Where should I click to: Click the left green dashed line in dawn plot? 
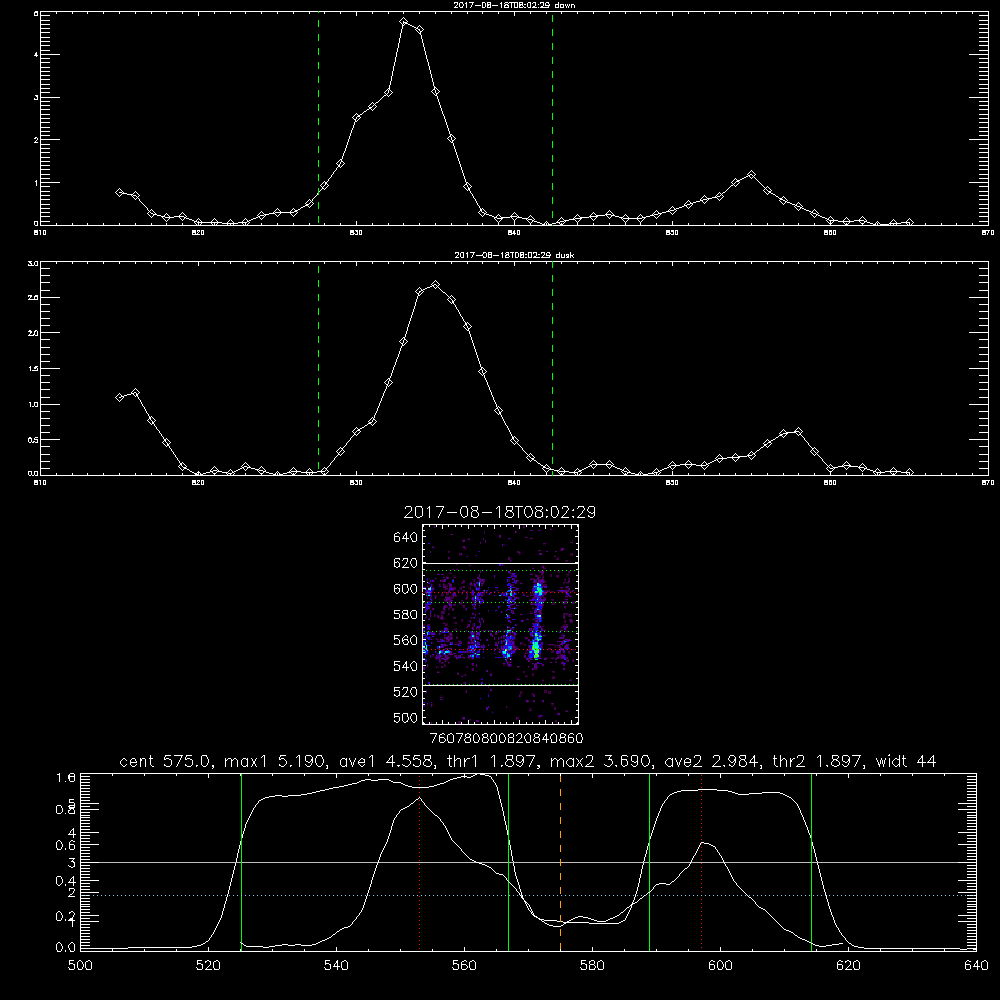tap(318, 119)
